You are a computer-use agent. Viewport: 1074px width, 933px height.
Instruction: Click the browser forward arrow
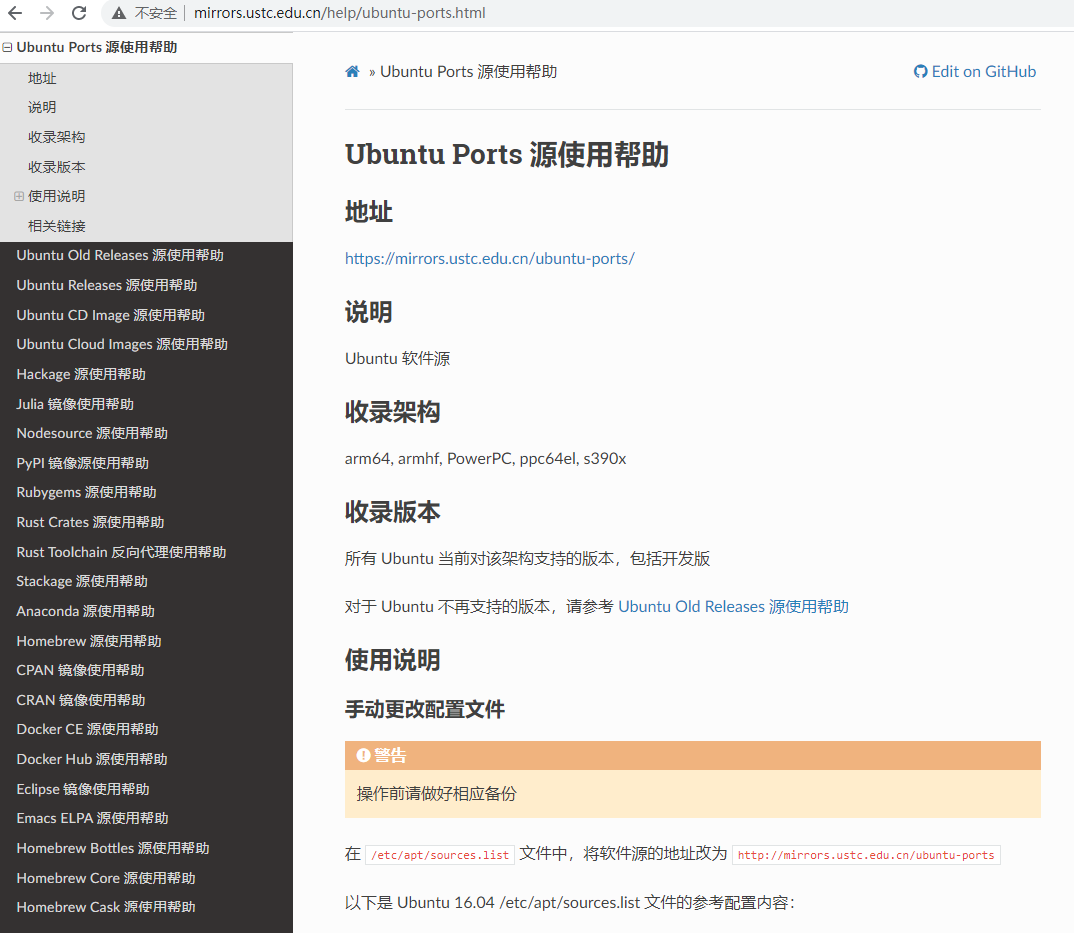point(47,13)
